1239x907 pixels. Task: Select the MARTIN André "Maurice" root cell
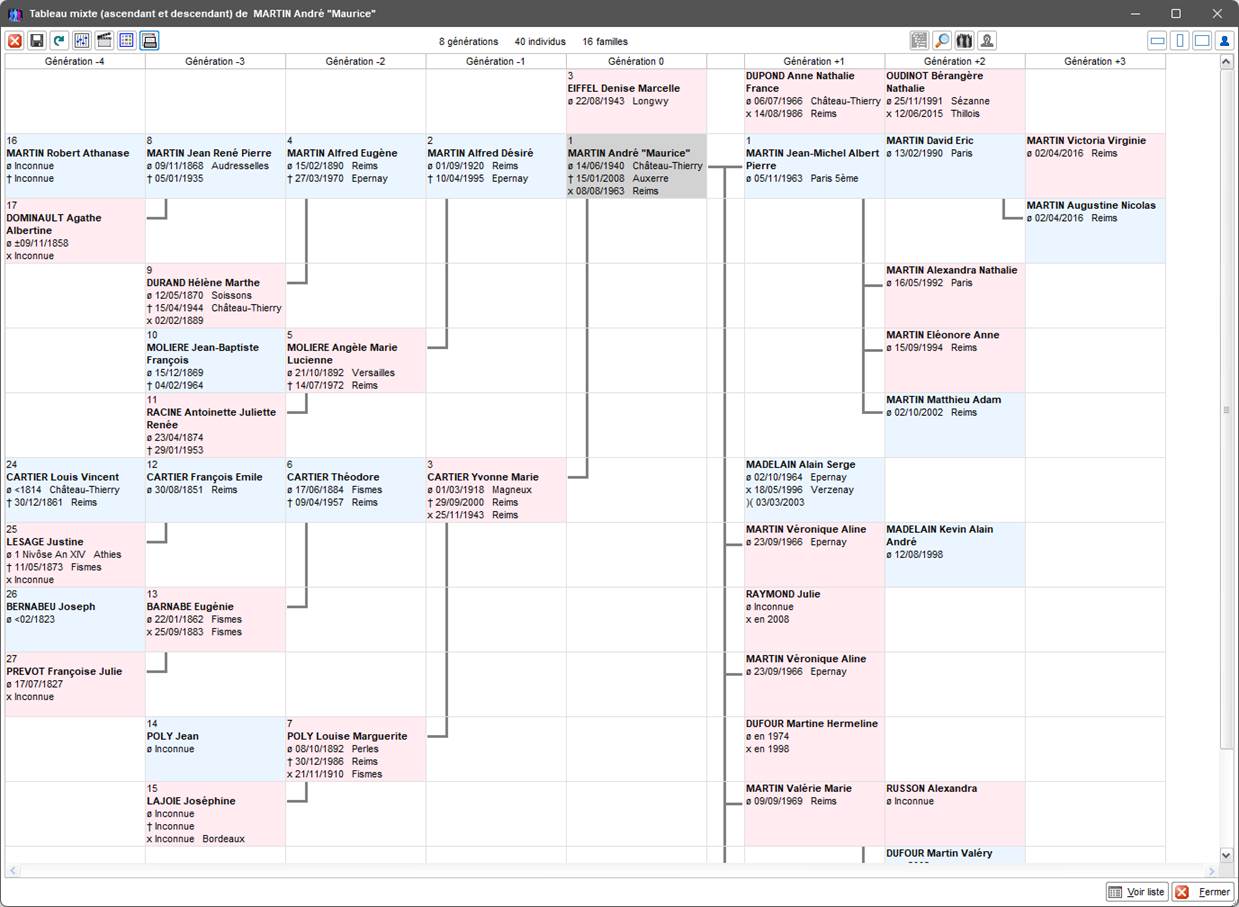click(x=635, y=166)
